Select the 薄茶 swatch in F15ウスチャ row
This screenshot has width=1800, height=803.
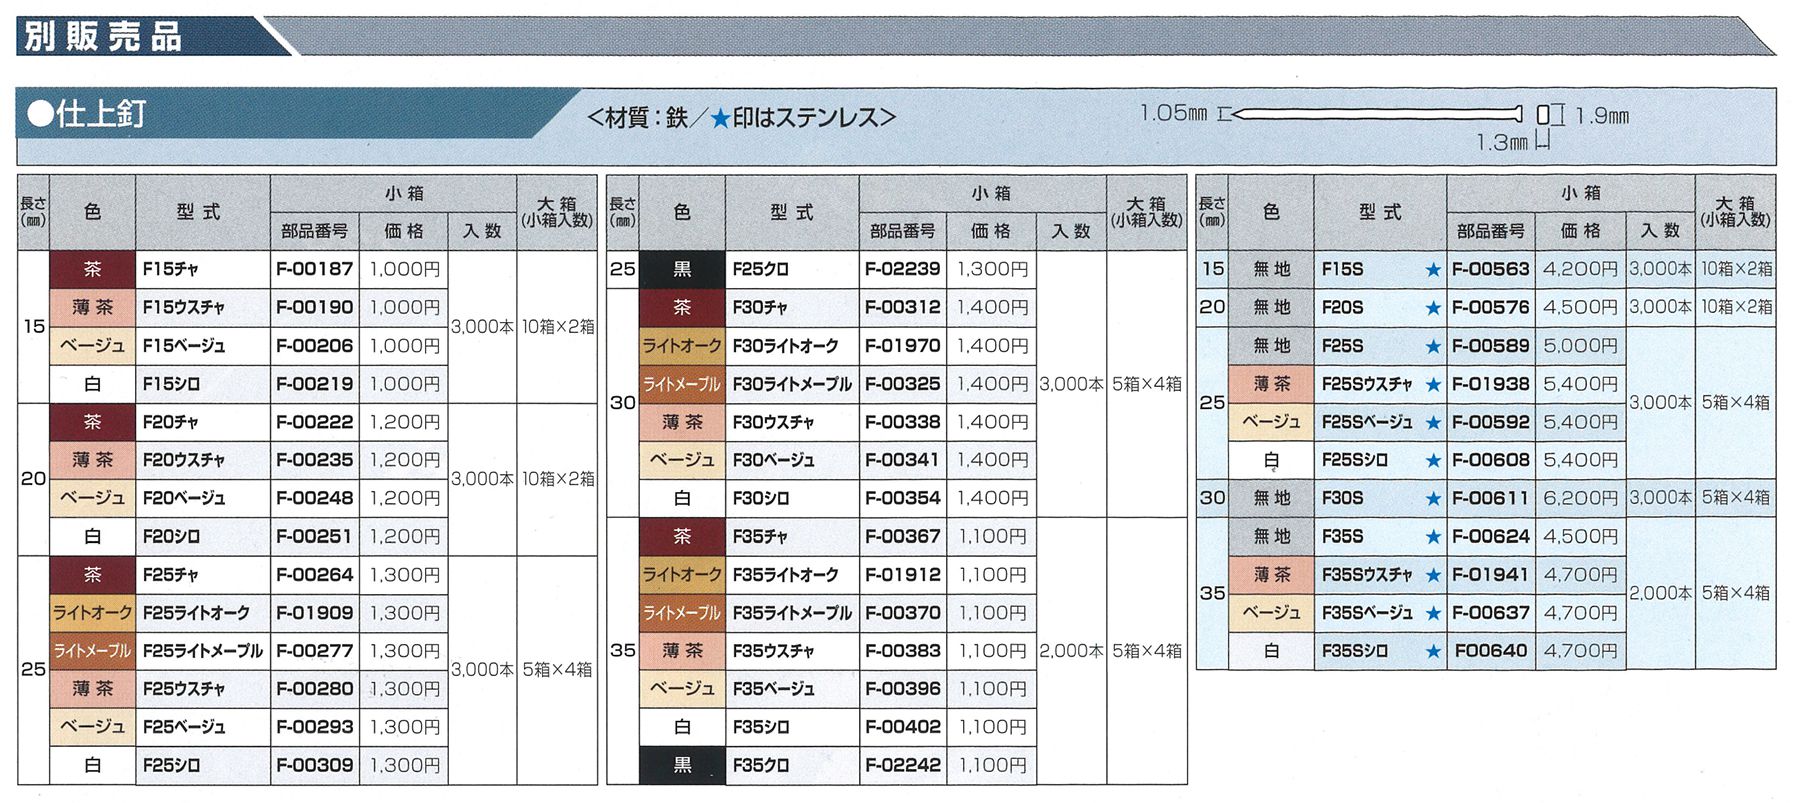pyautogui.click(x=92, y=308)
